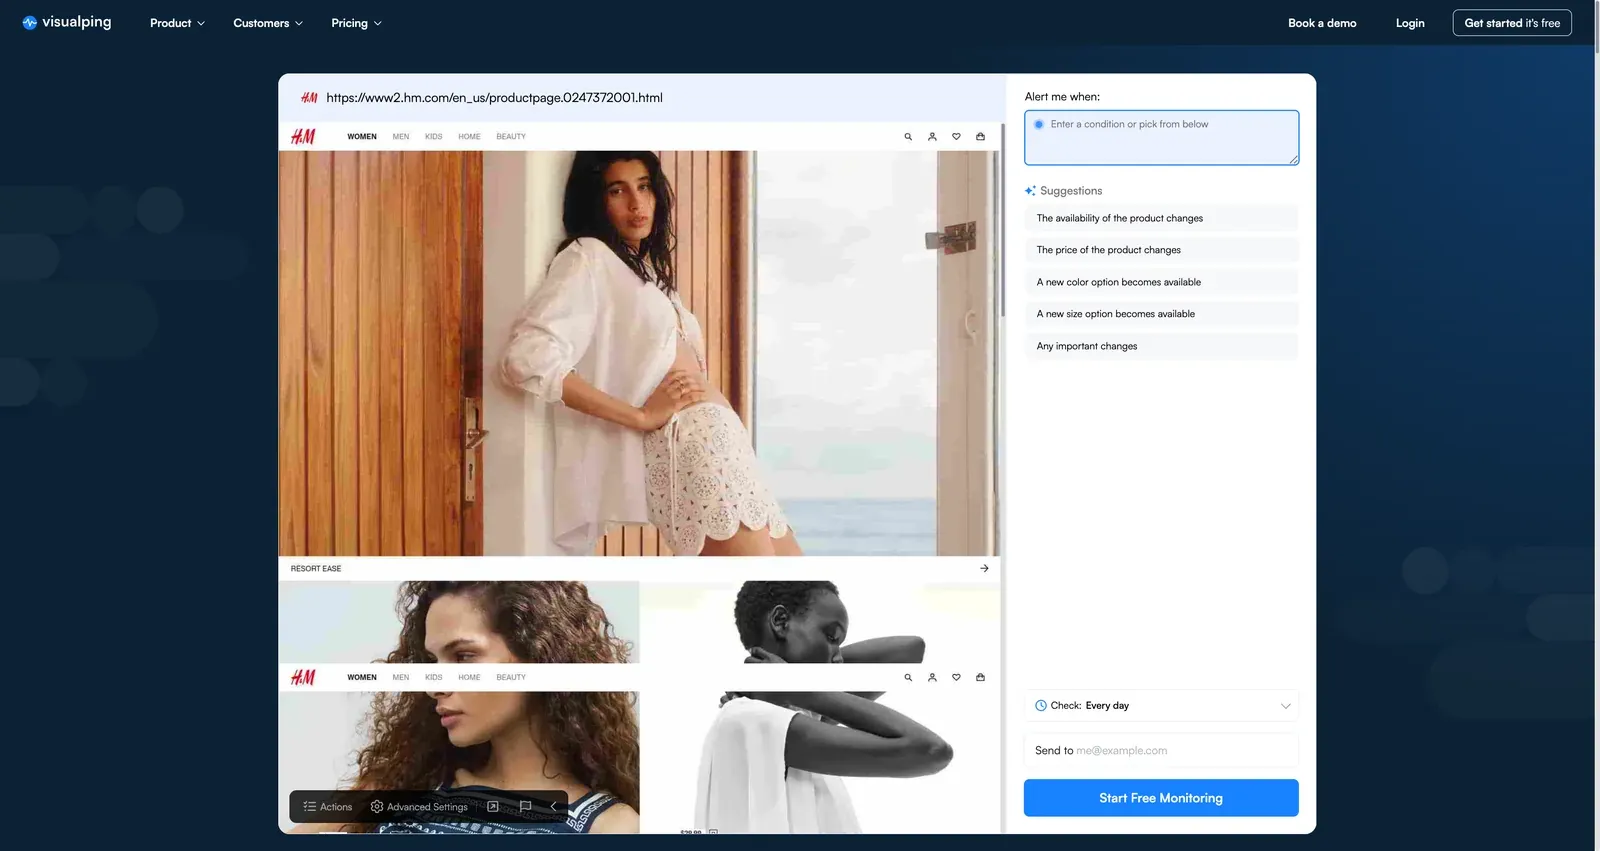This screenshot has width=1600, height=851.
Task: Choose 'A new size option becomes available'
Action: coord(1161,314)
